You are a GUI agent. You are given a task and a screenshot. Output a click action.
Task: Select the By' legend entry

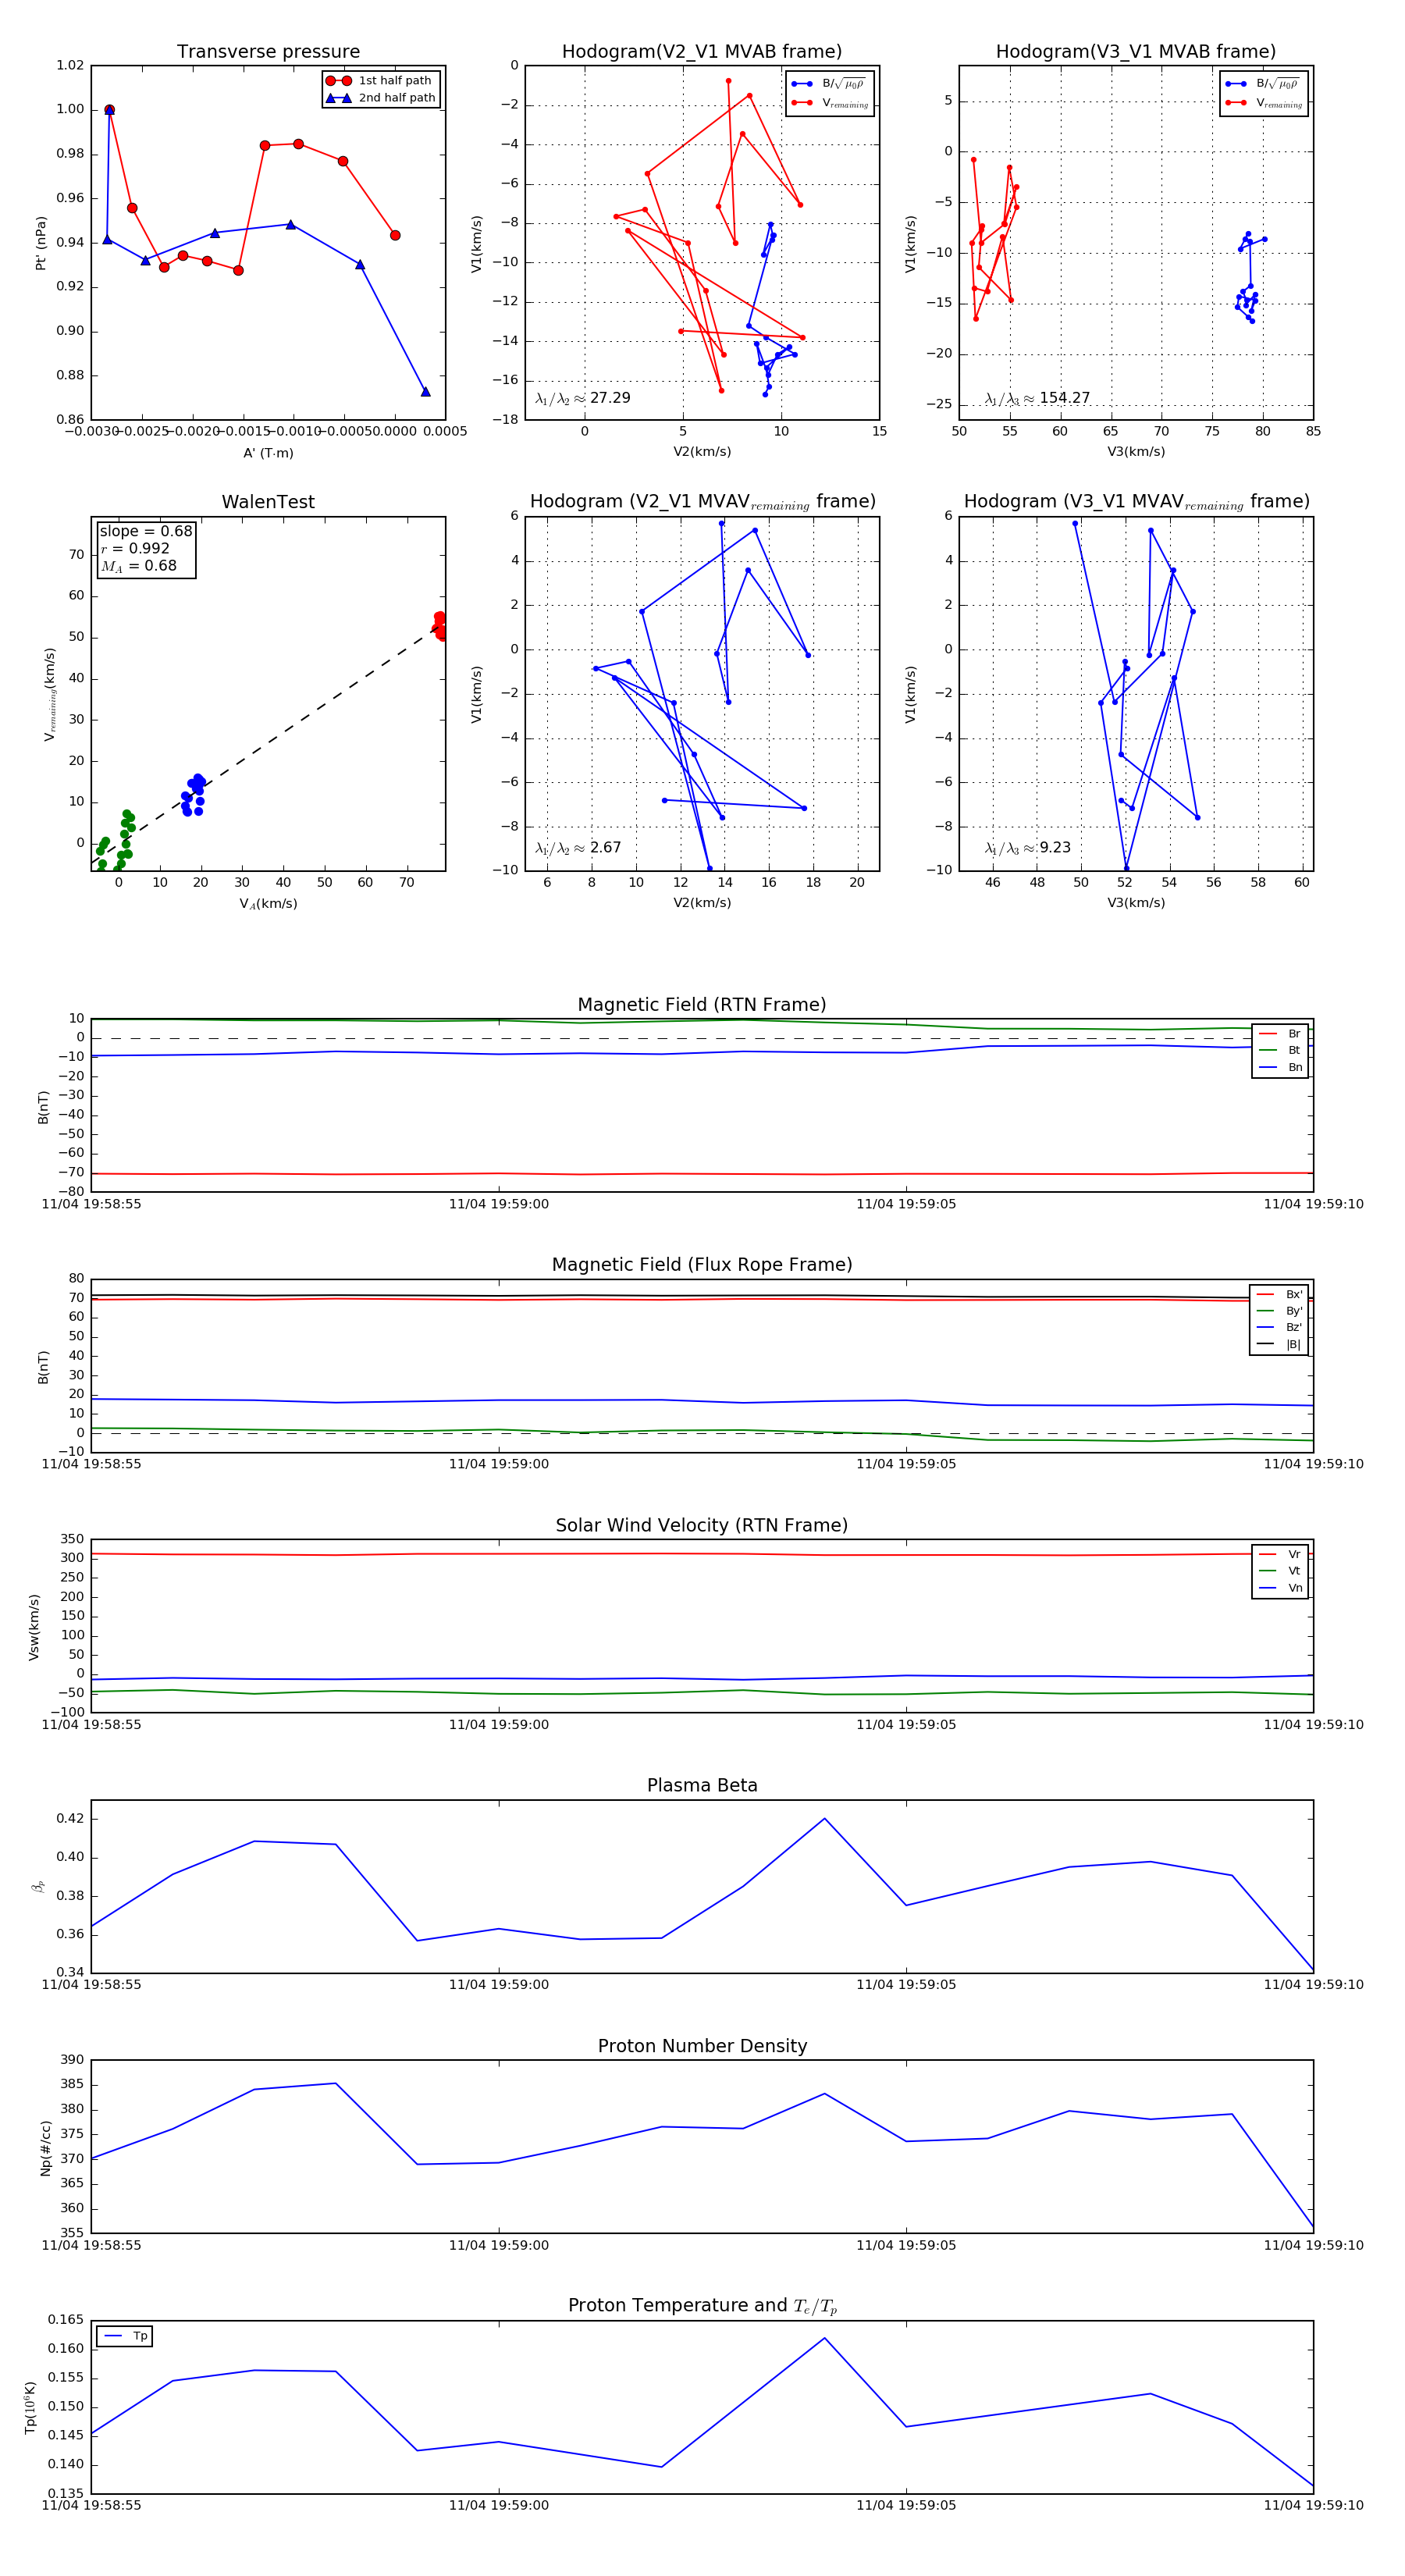point(1279,1311)
